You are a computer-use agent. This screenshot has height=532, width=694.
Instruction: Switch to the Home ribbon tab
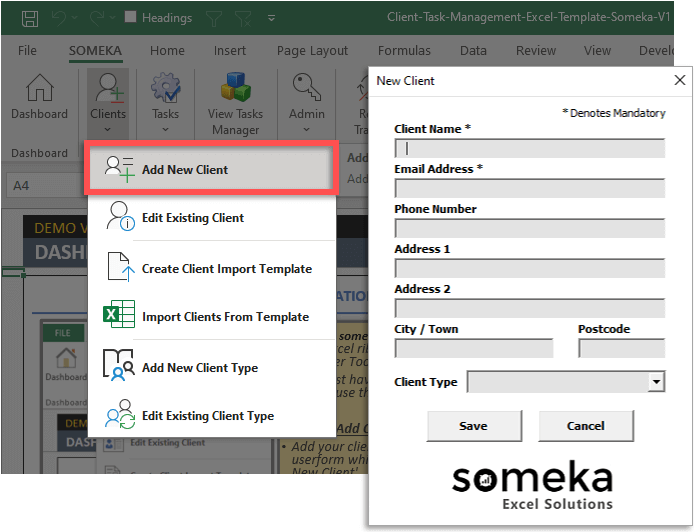click(167, 50)
